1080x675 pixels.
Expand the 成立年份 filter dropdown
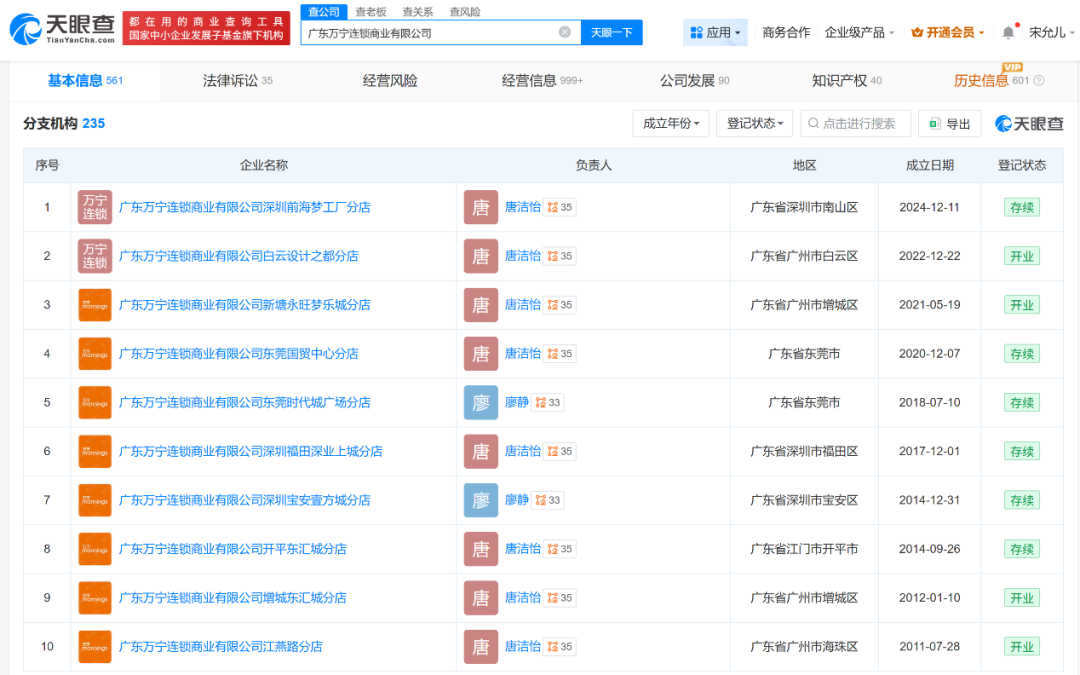(671, 124)
